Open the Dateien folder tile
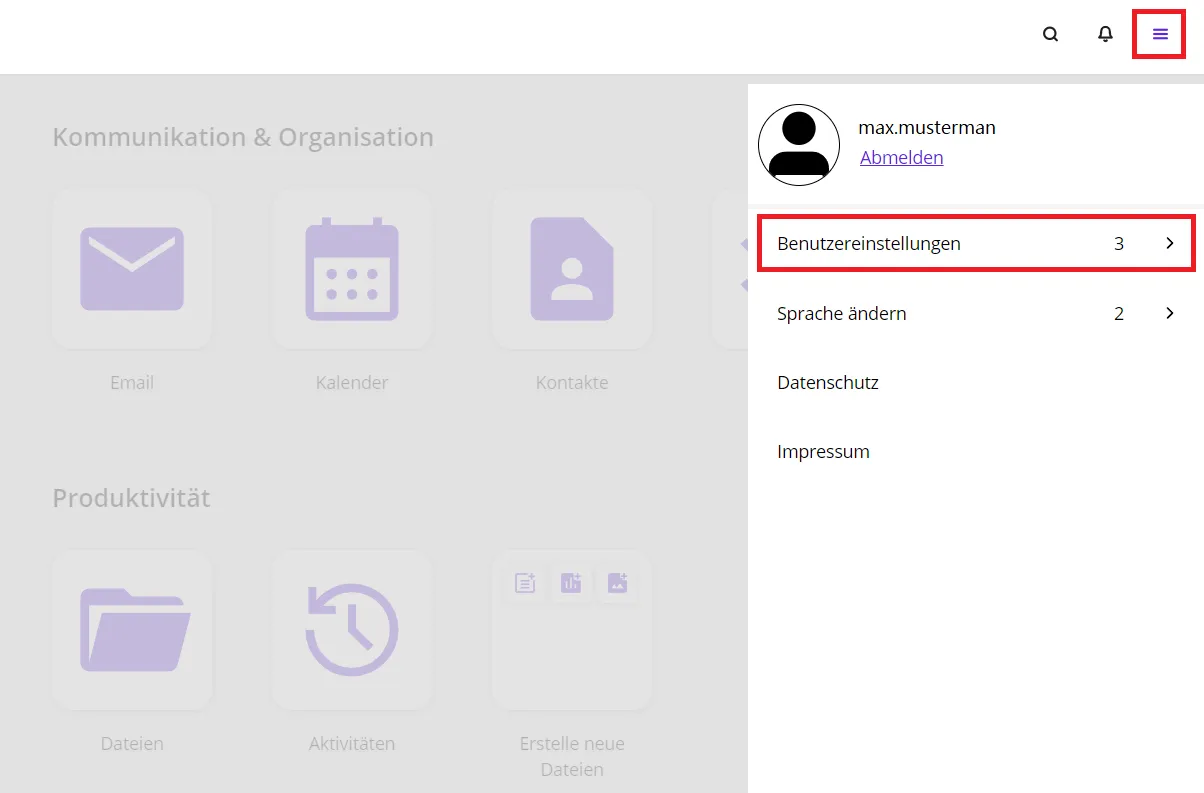The image size is (1204, 793). pyautogui.click(x=132, y=629)
